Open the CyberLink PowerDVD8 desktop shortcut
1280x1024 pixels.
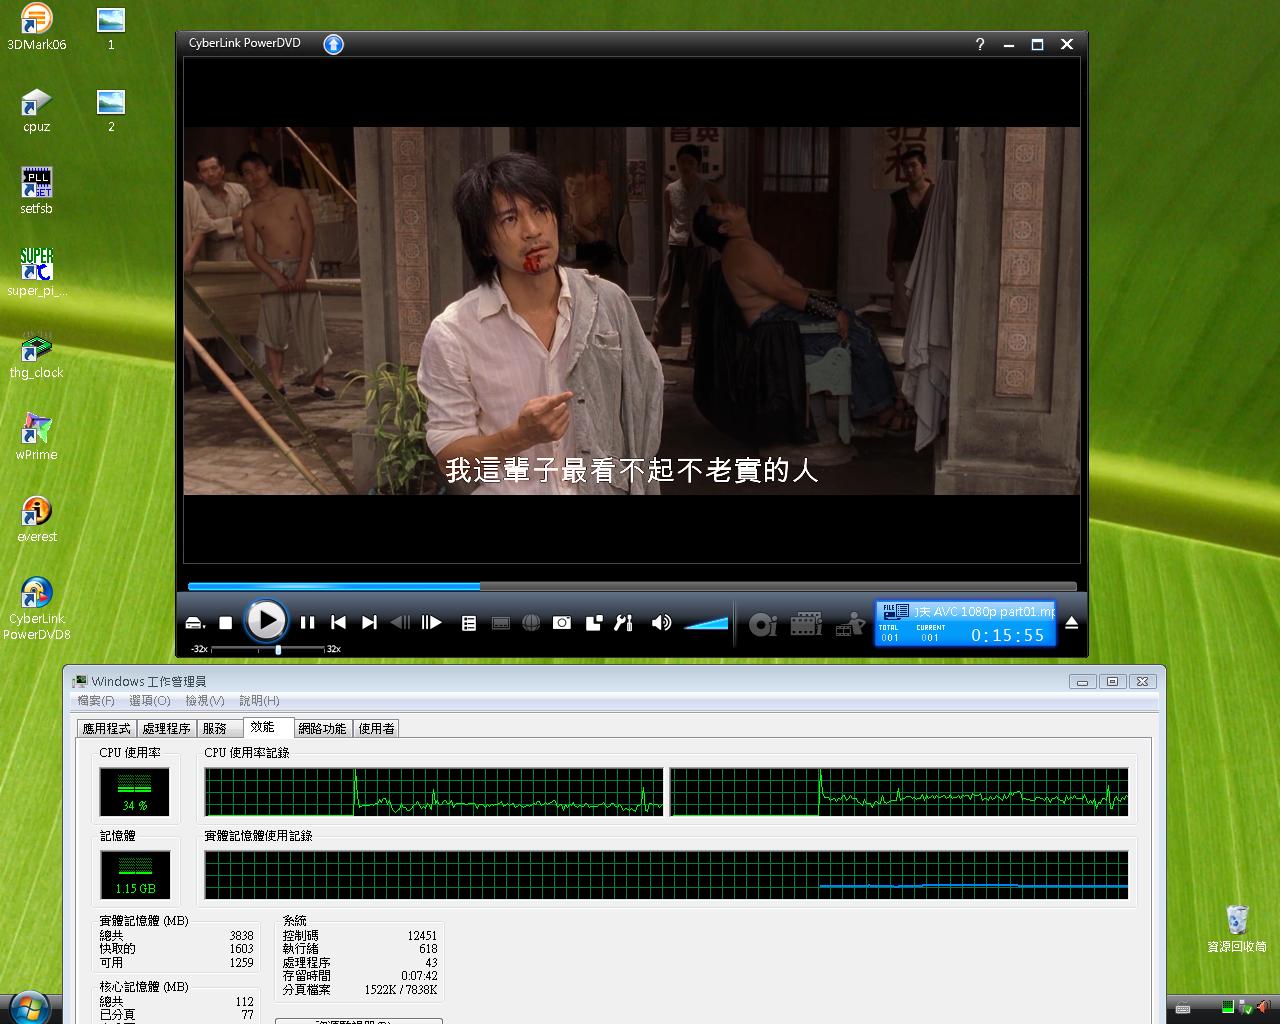point(36,609)
